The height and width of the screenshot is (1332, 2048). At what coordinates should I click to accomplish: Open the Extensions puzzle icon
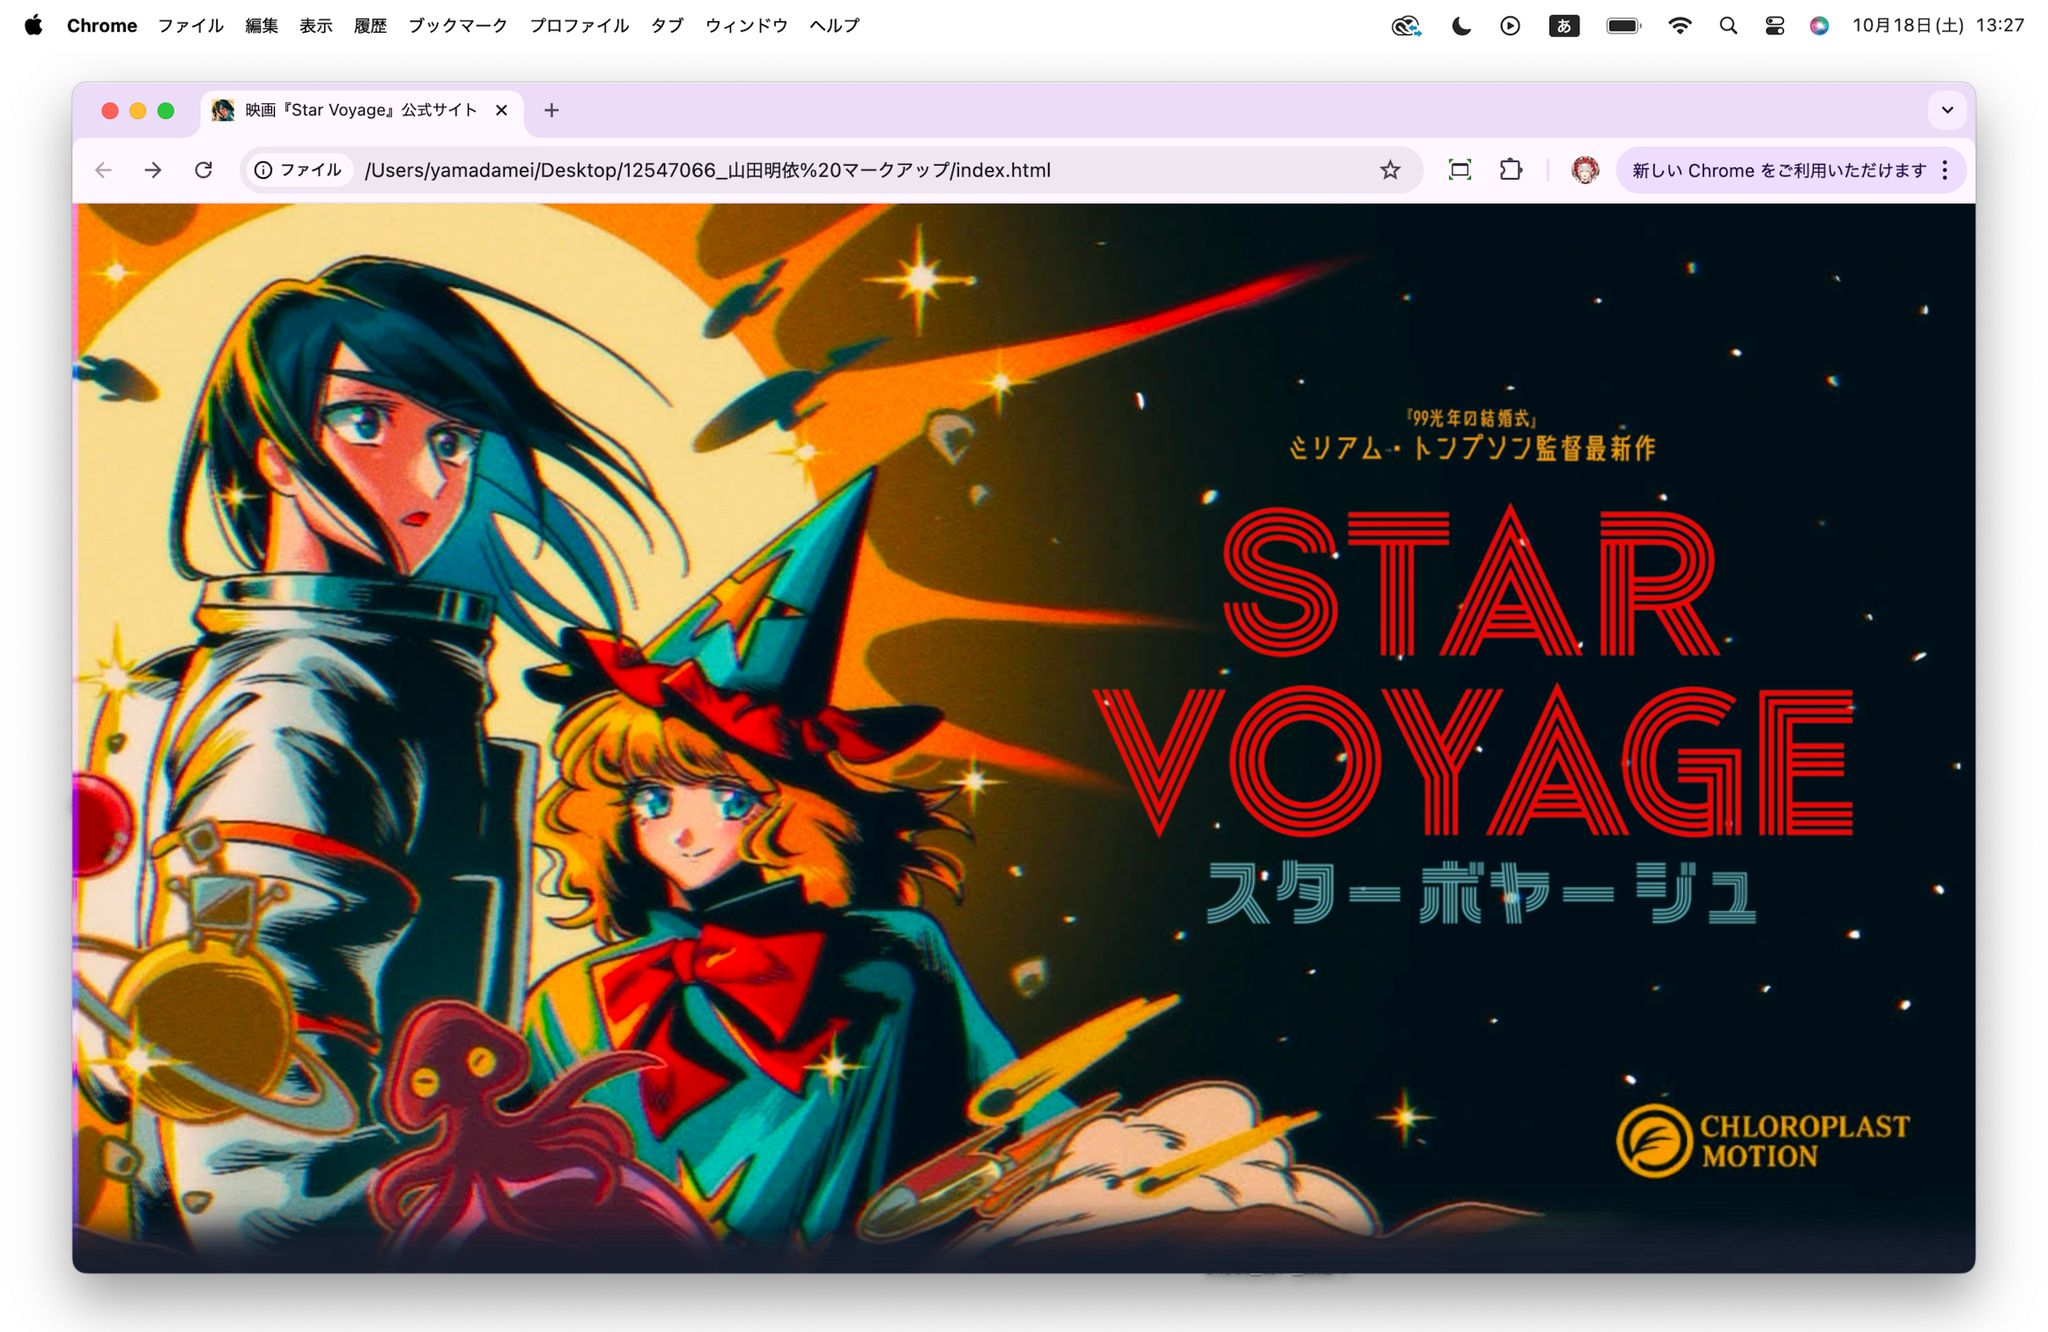(x=1511, y=170)
